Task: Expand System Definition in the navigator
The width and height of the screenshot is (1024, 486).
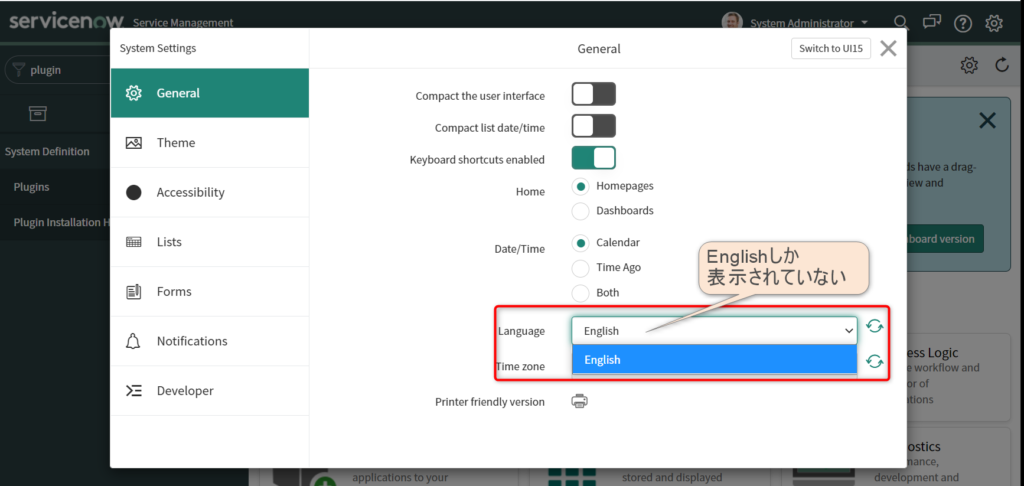Action: point(47,152)
